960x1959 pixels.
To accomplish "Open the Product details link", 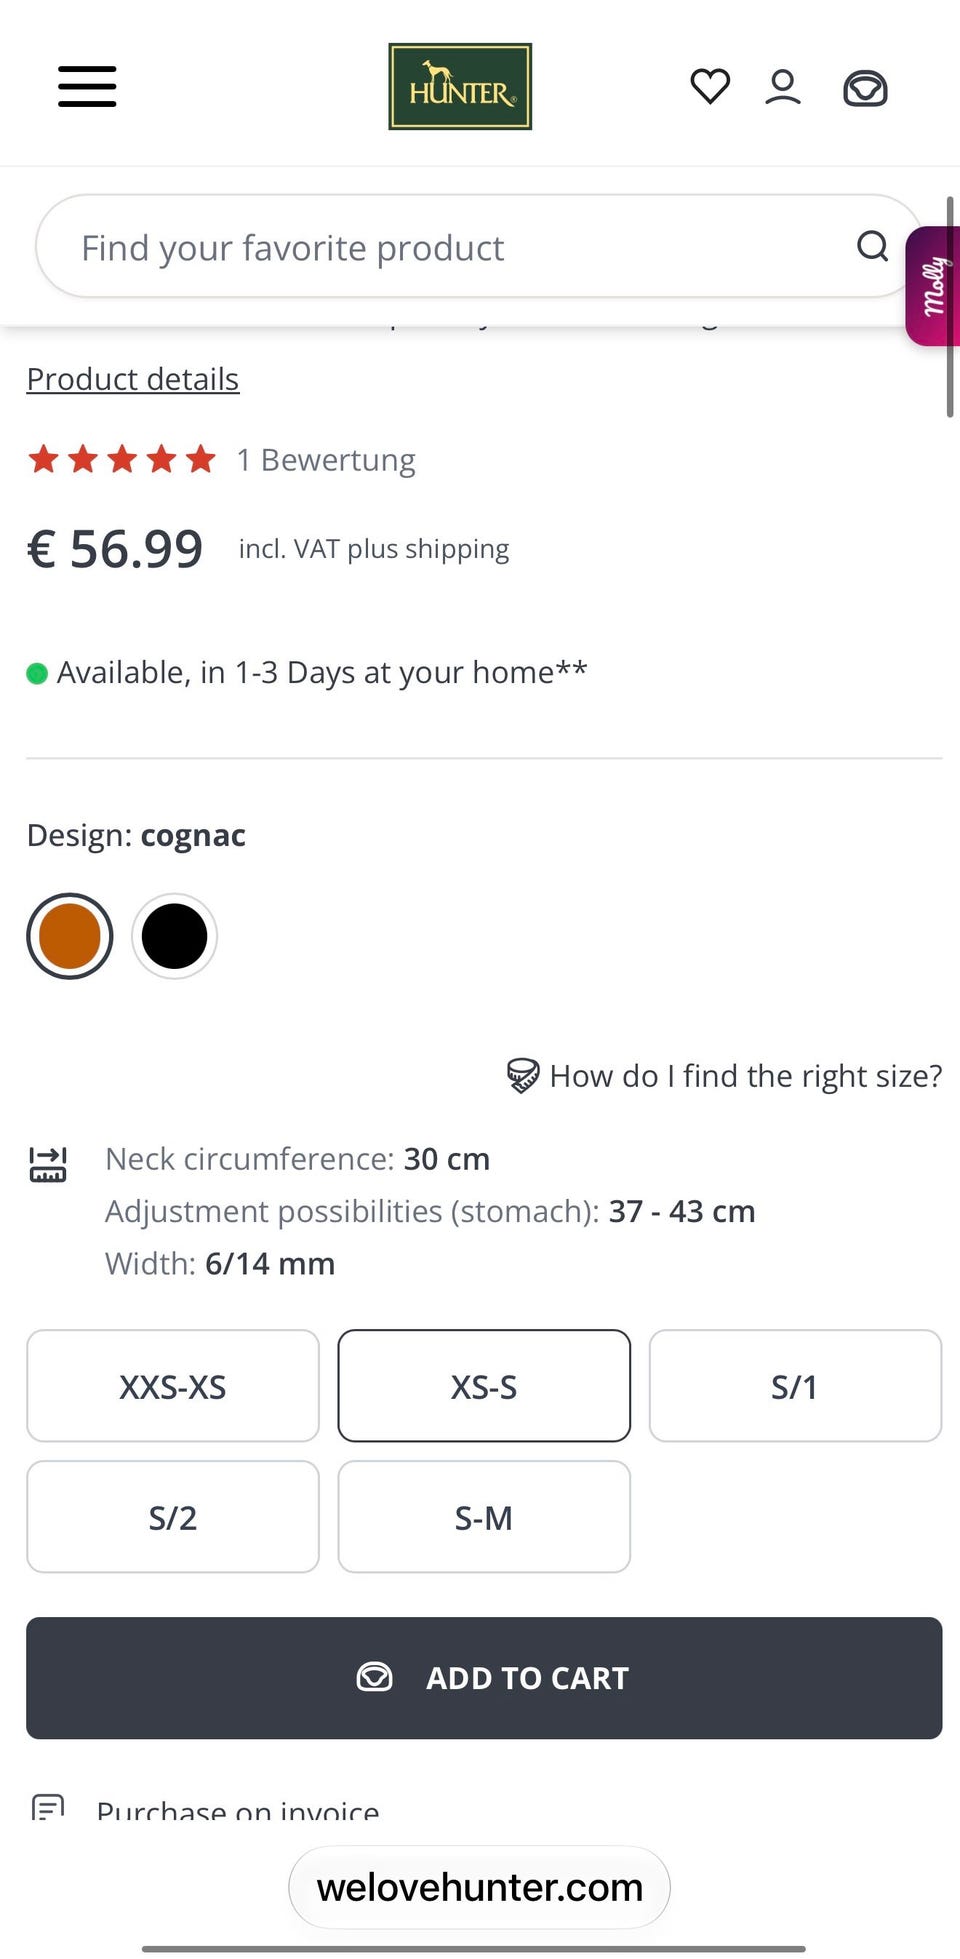I will coord(133,379).
